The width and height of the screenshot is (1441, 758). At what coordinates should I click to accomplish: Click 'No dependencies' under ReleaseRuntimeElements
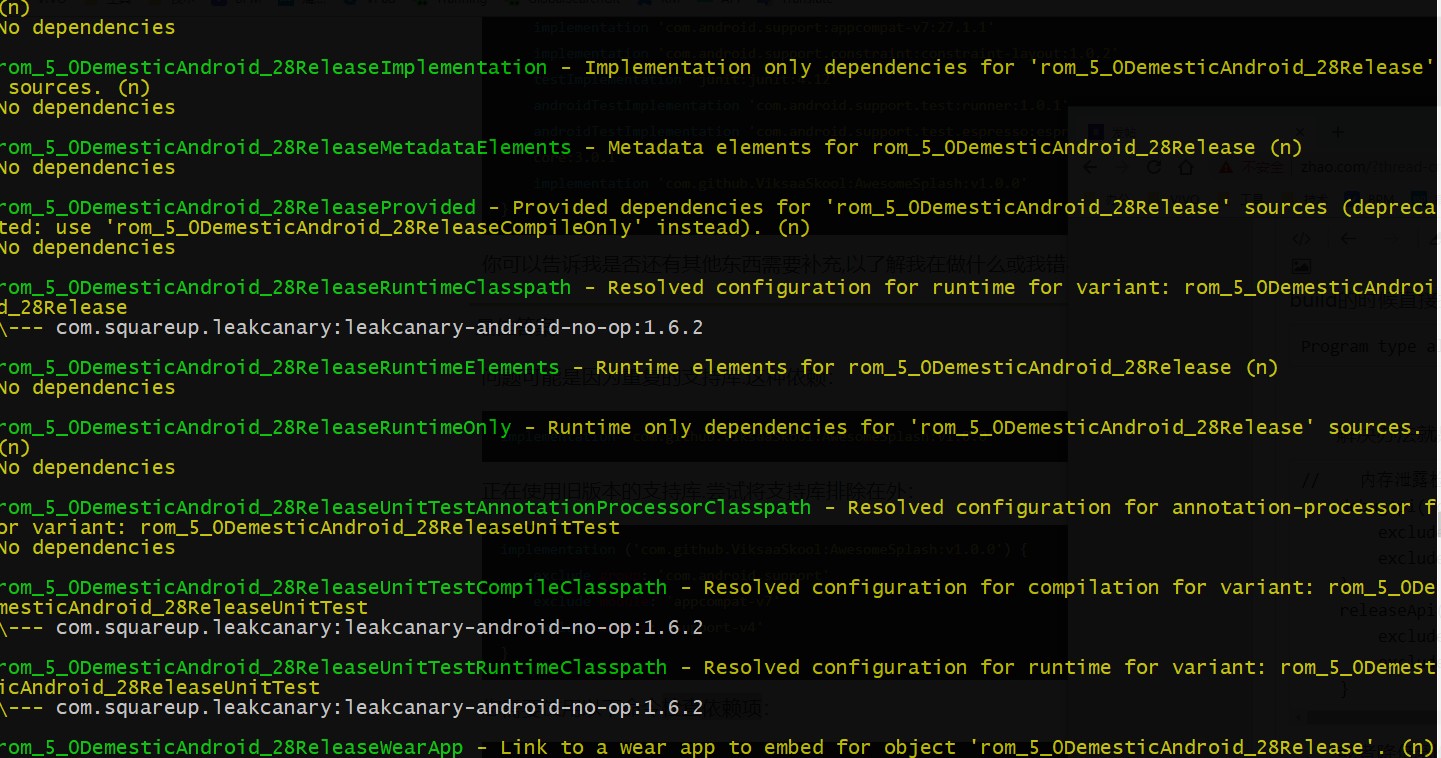point(87,388)
